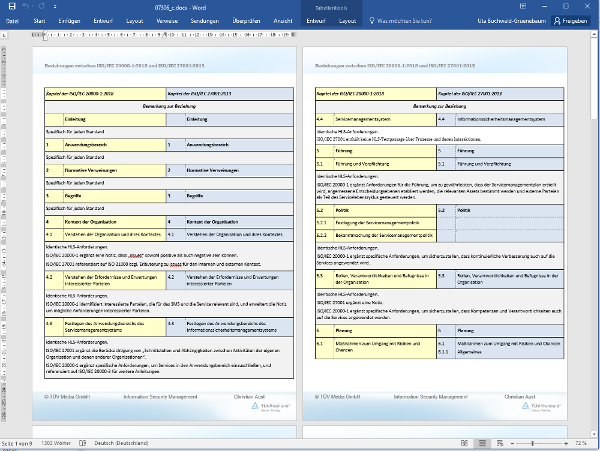Open the proofing book icon in status bar
Viewport: 600px width, 451px height.
[82, 443]
